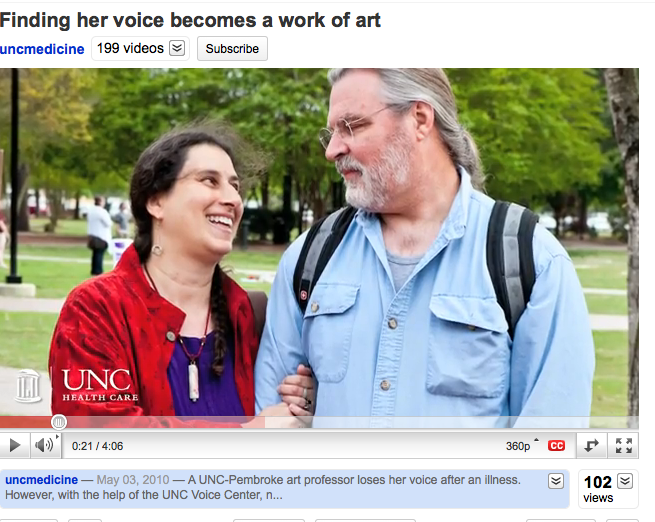Expand the video description chevron
This screenshot has width=655, height=522.
556,481
